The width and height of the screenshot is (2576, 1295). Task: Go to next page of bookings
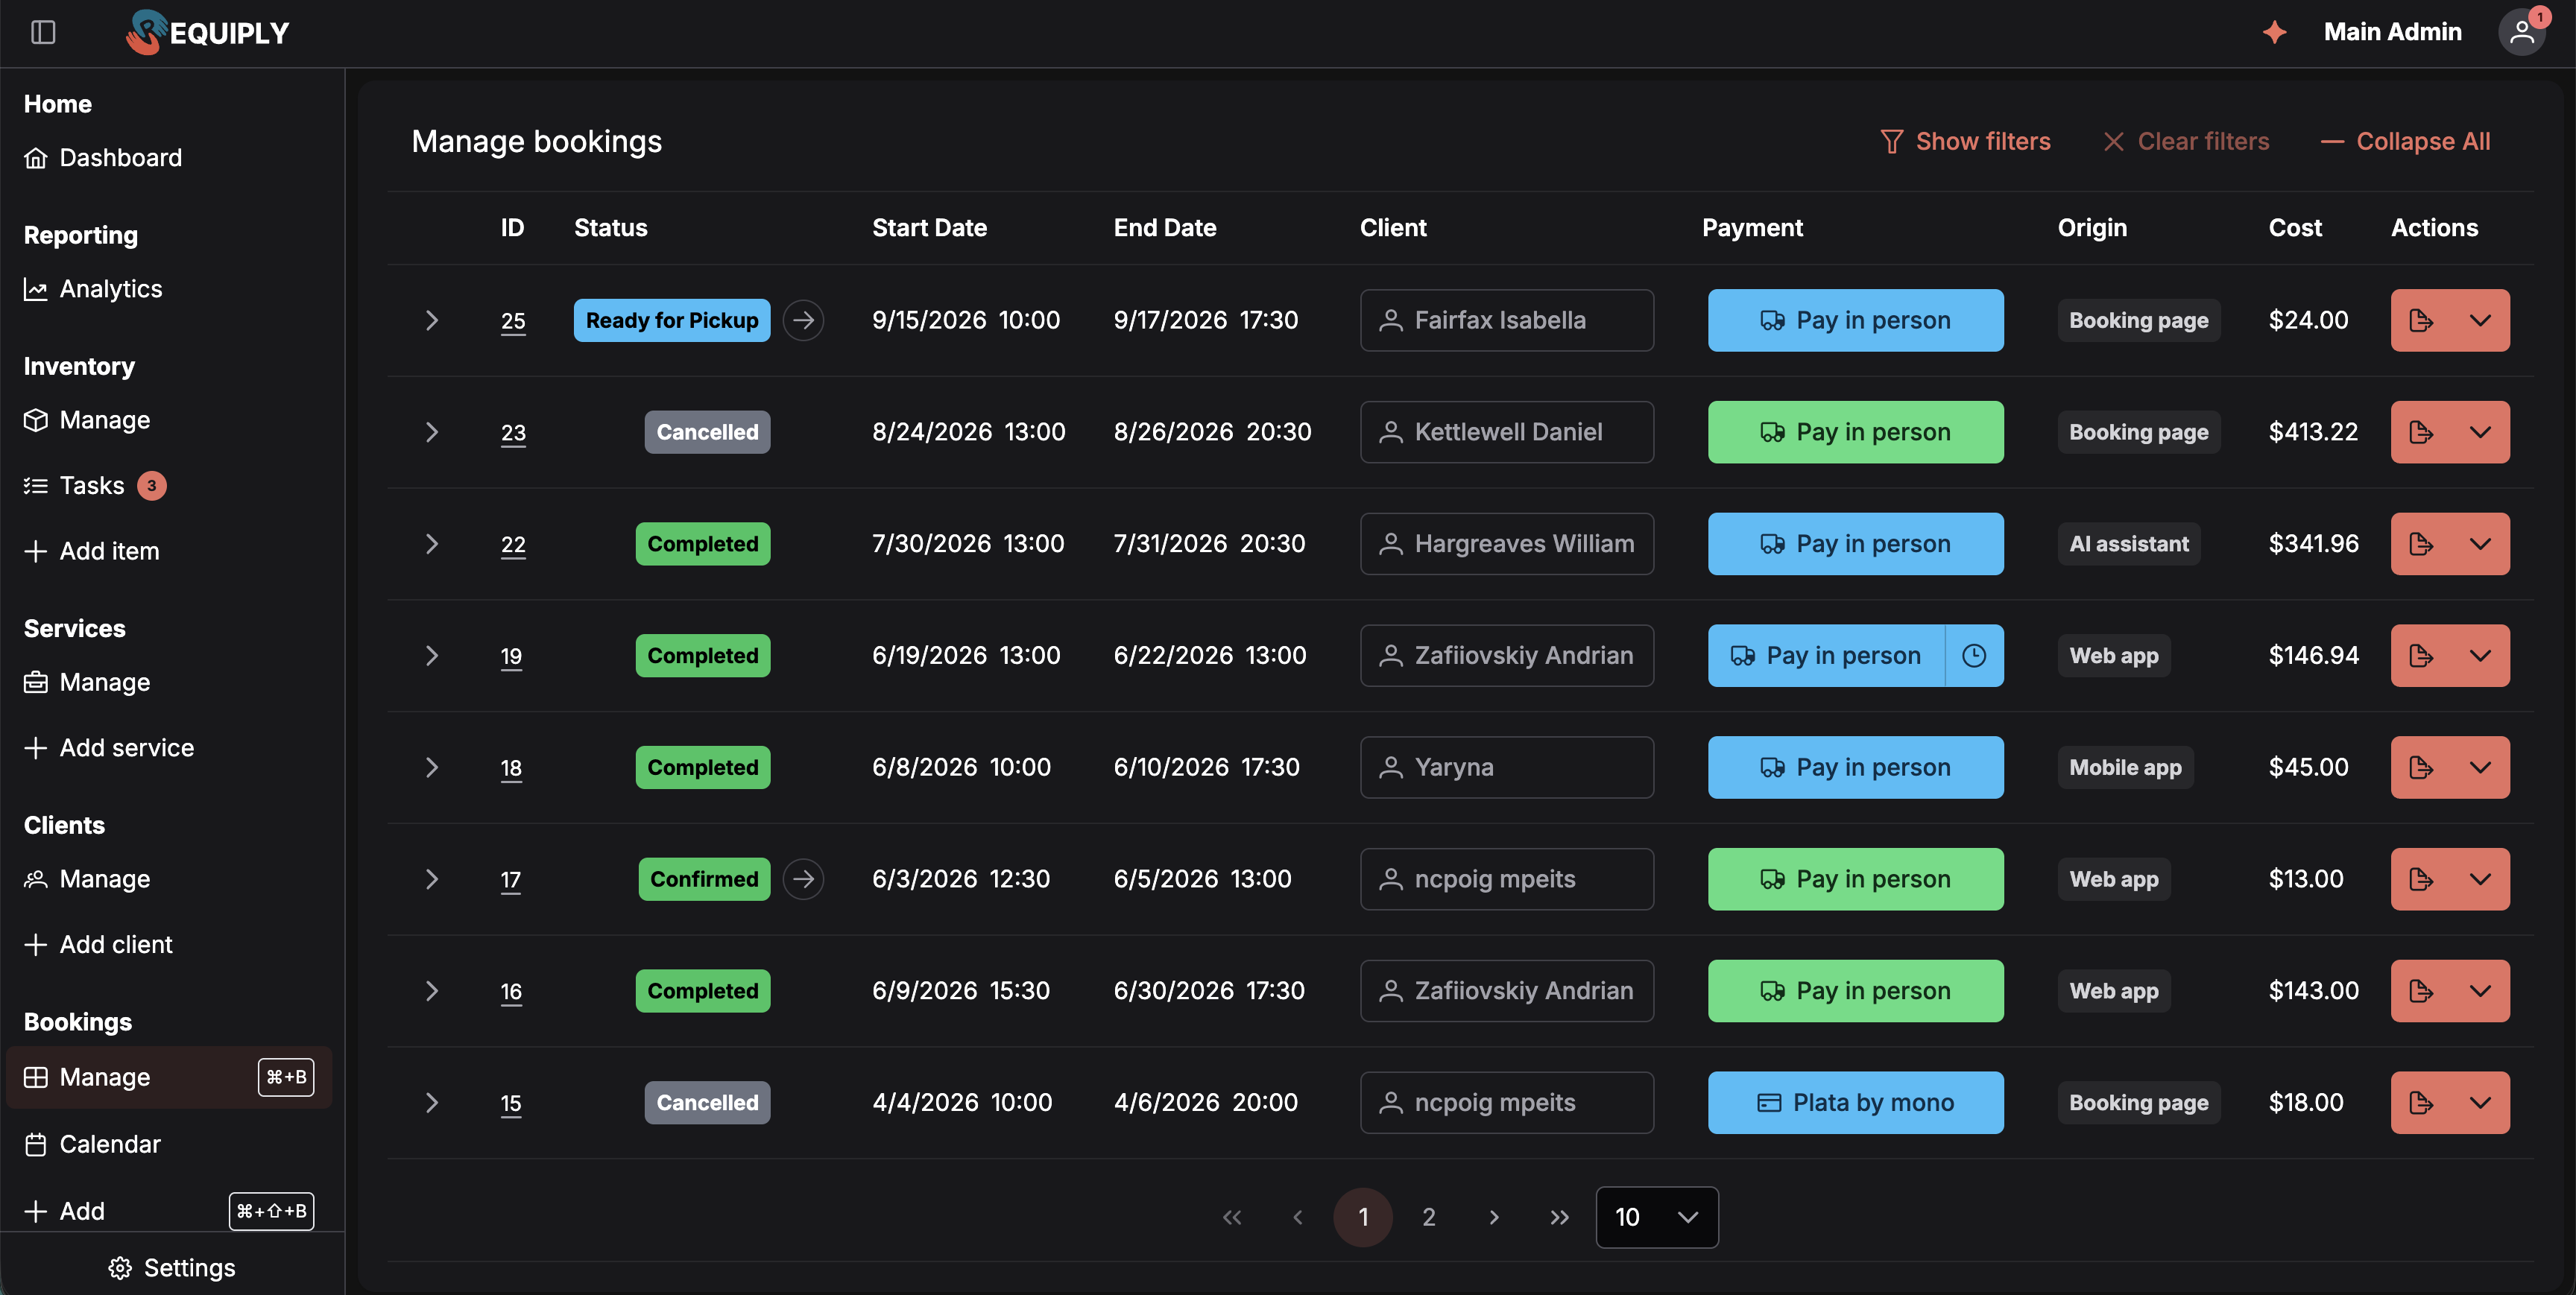click(1494, 1217)
